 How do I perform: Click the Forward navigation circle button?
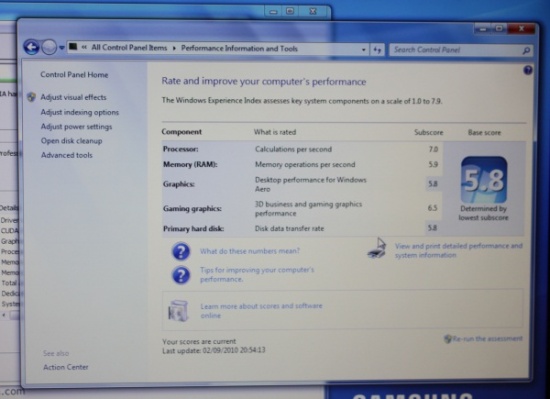[49, 47]
